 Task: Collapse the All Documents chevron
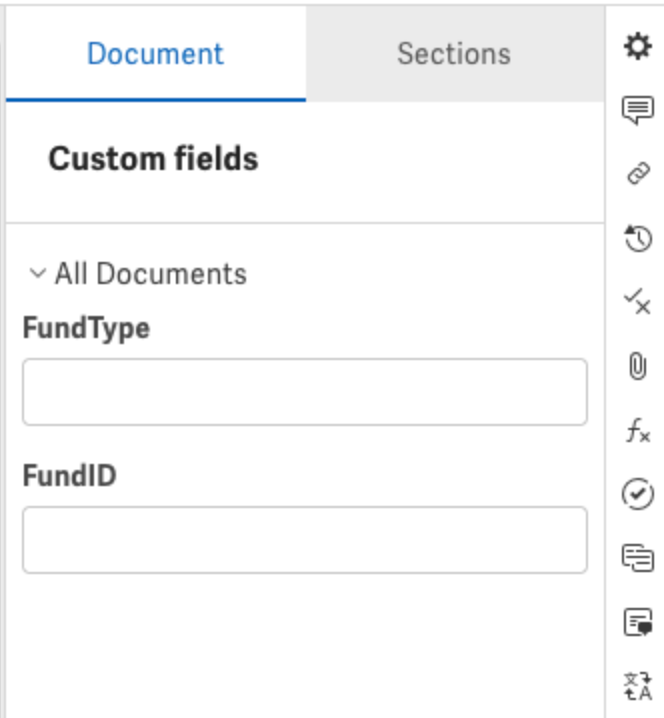pyautogui.click(x=38, y=274)
